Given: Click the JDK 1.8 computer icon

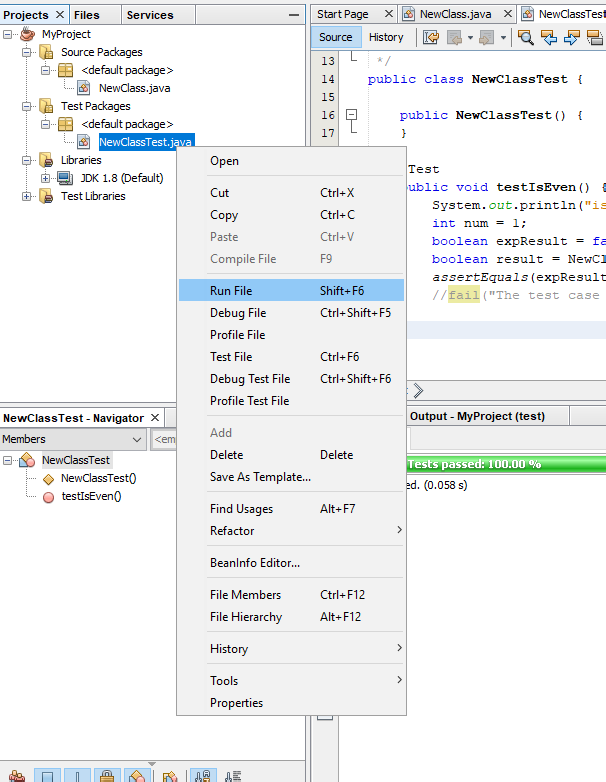Looking at the screenshot, I should [x=65, y=178].
